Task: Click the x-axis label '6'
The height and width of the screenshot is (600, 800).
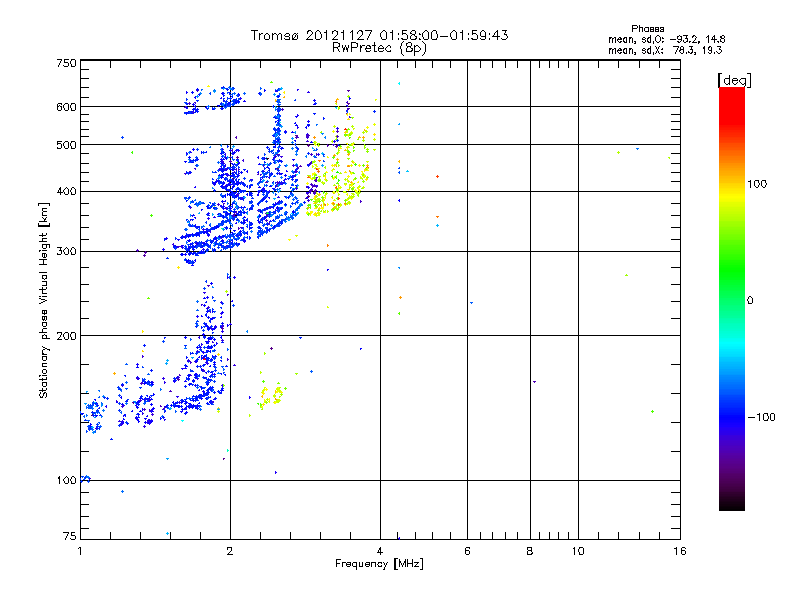Action: pos(467,551)
